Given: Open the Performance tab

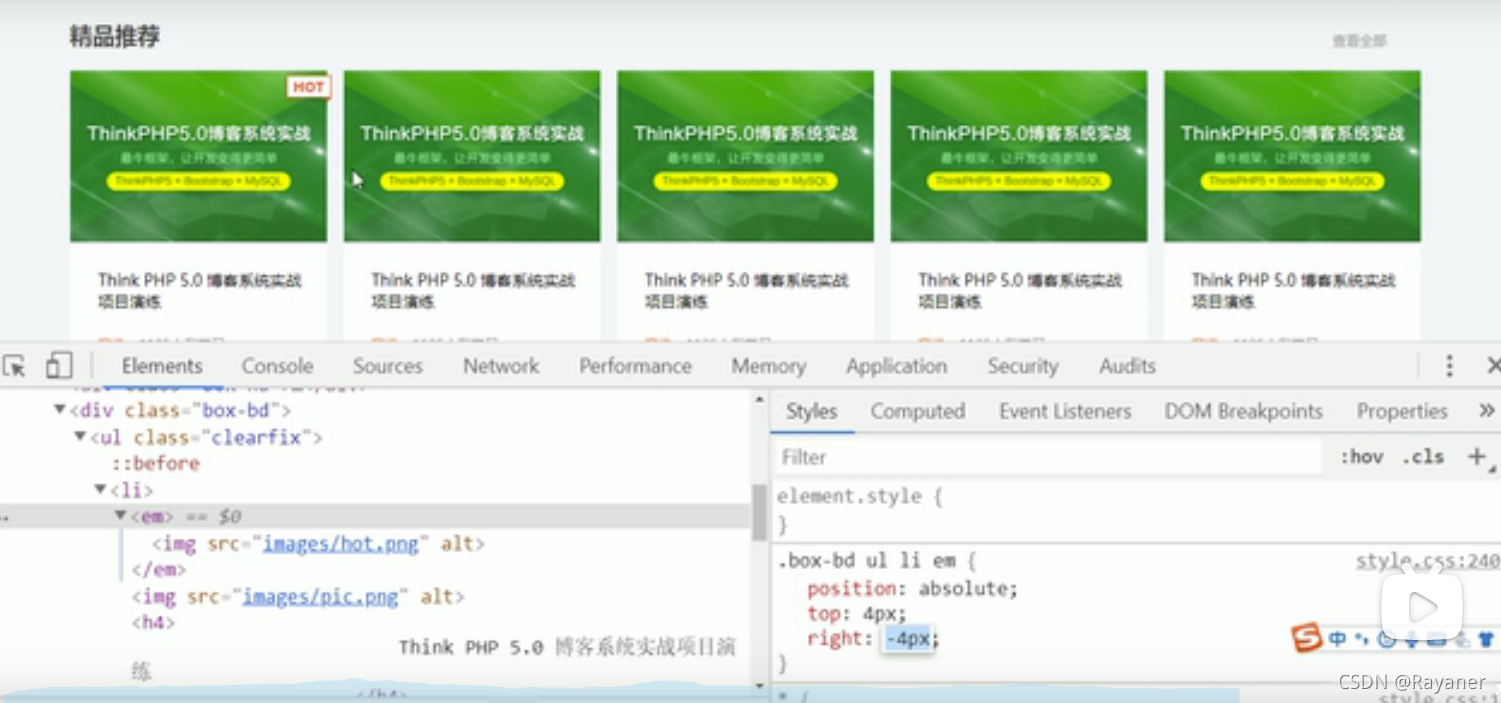Looking at the screenshot, I should [x=635, y=366].
